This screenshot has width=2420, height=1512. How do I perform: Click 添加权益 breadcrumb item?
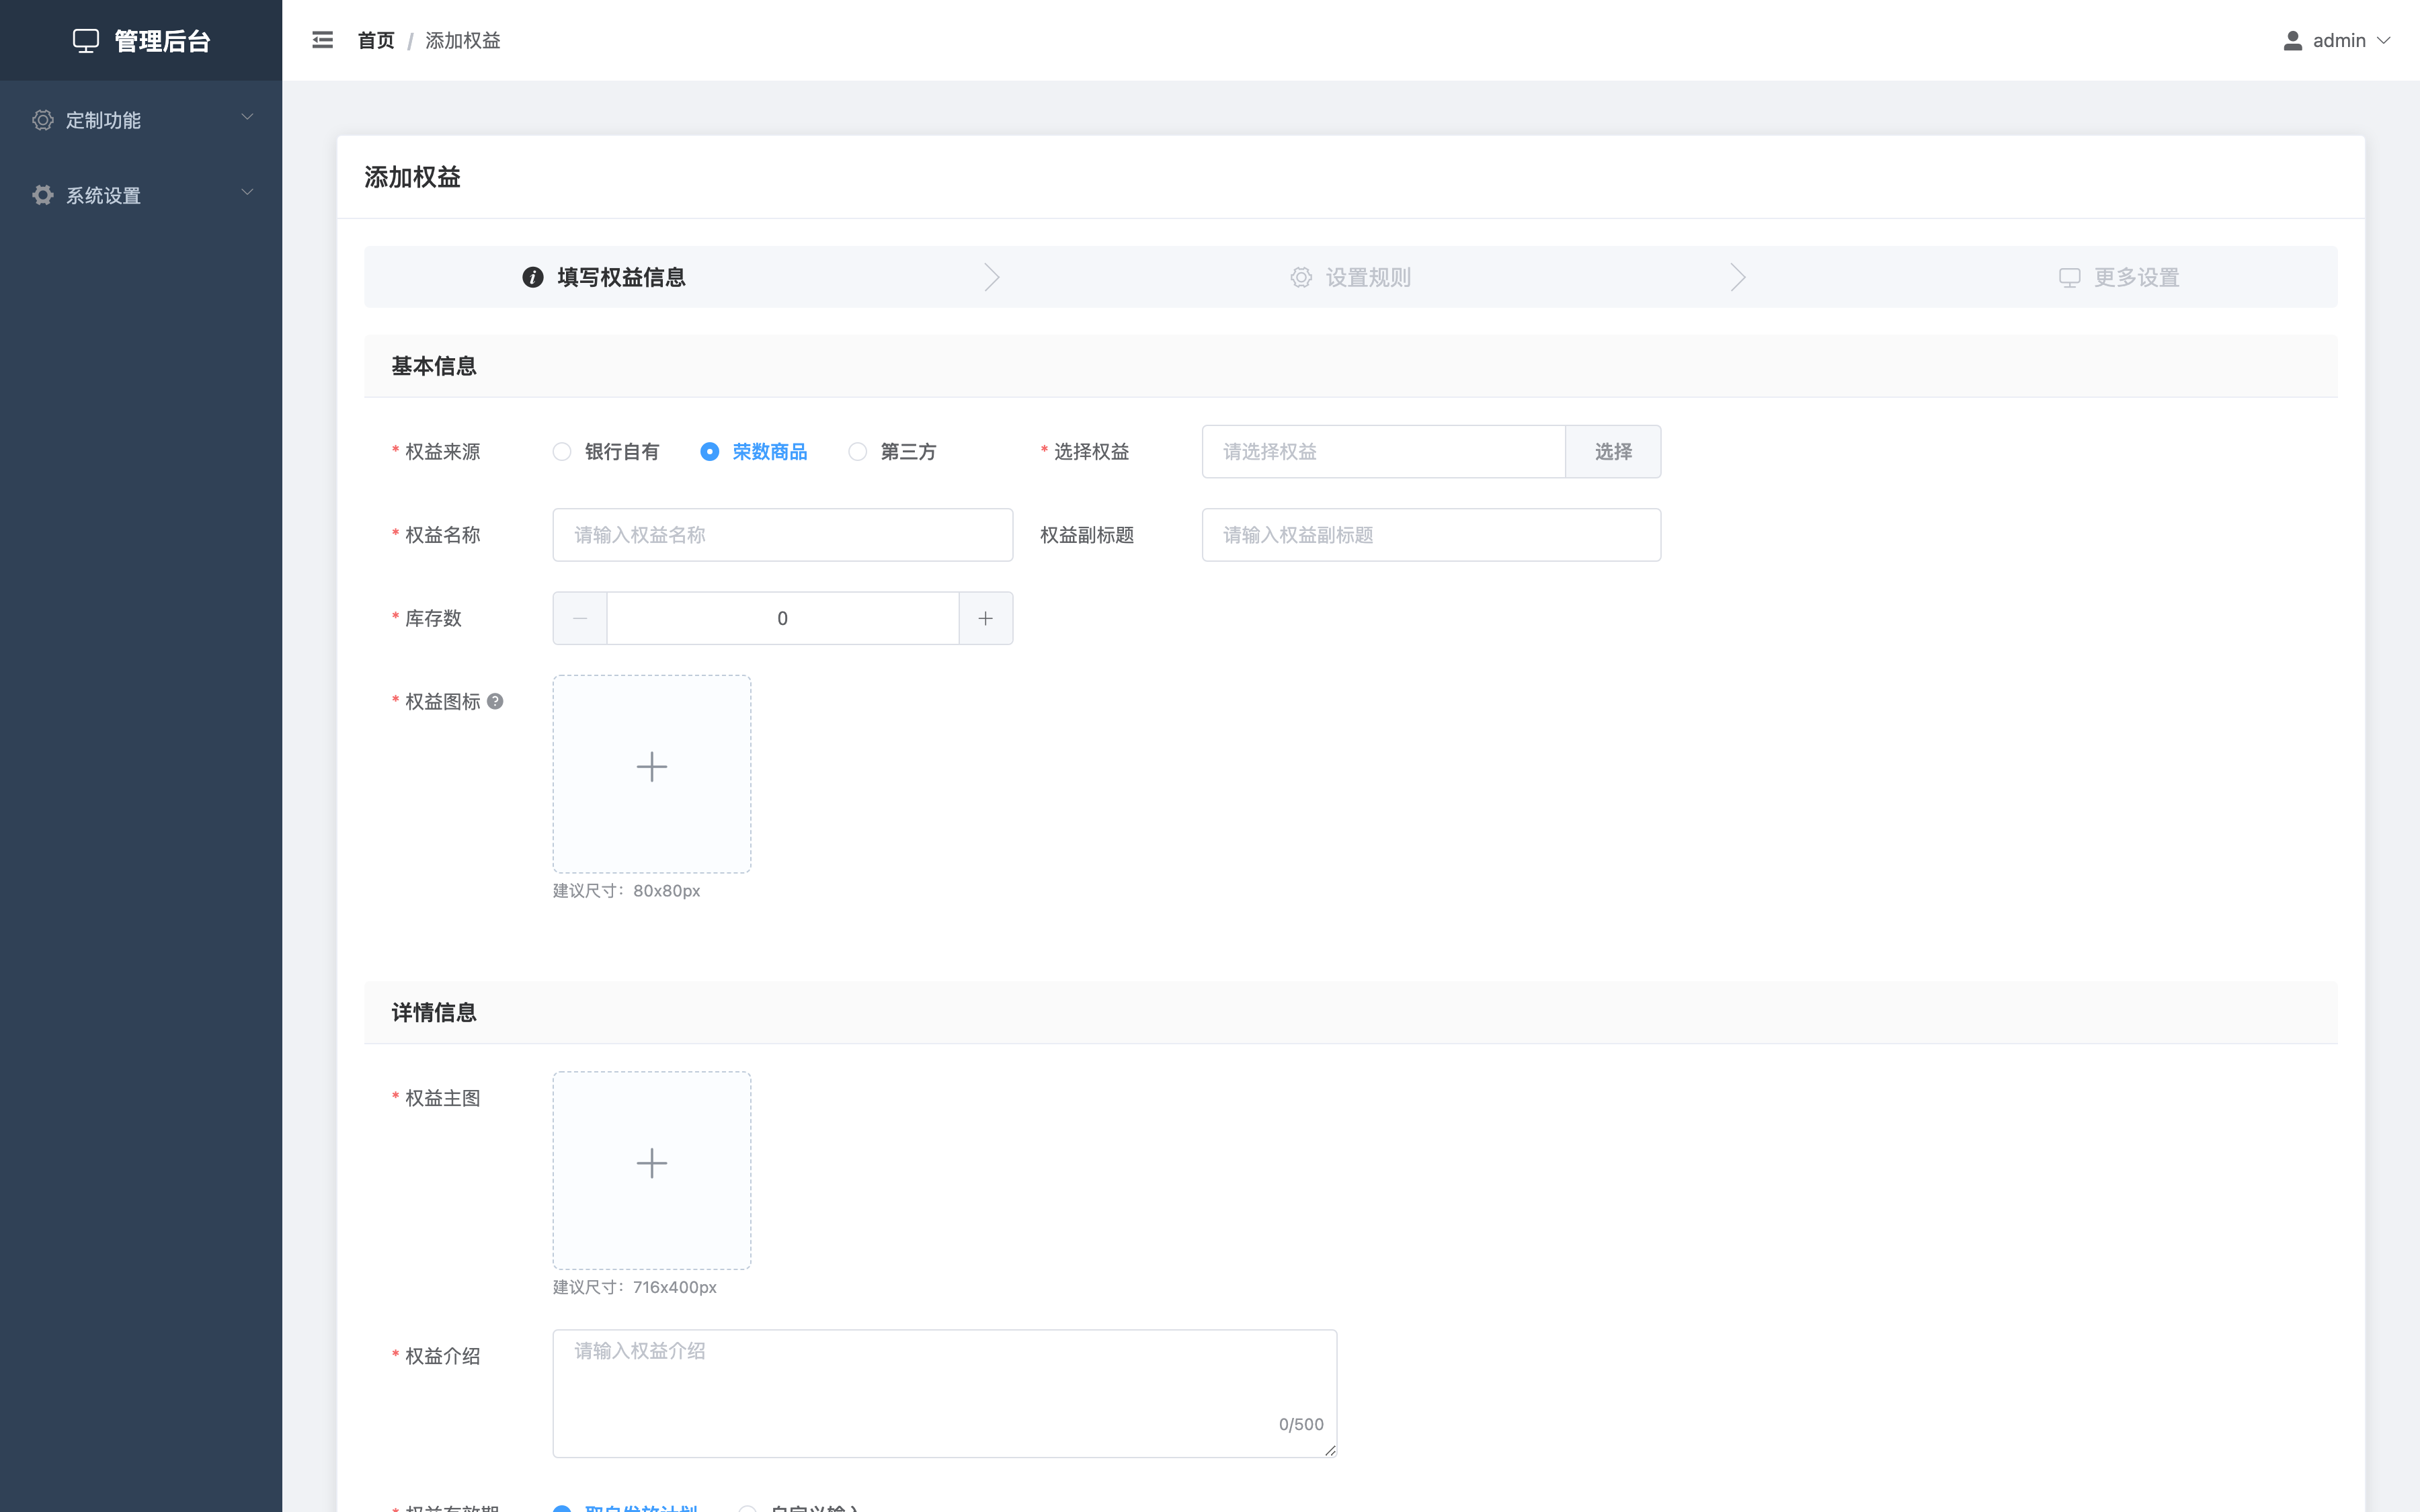(x=463, y=40)
